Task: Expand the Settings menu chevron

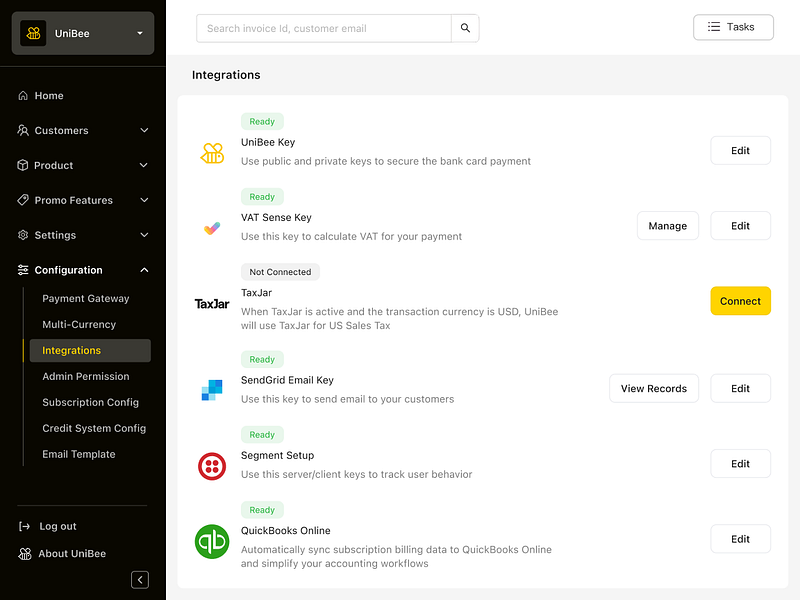Action: pyautogui.click(x=144, y=235)
